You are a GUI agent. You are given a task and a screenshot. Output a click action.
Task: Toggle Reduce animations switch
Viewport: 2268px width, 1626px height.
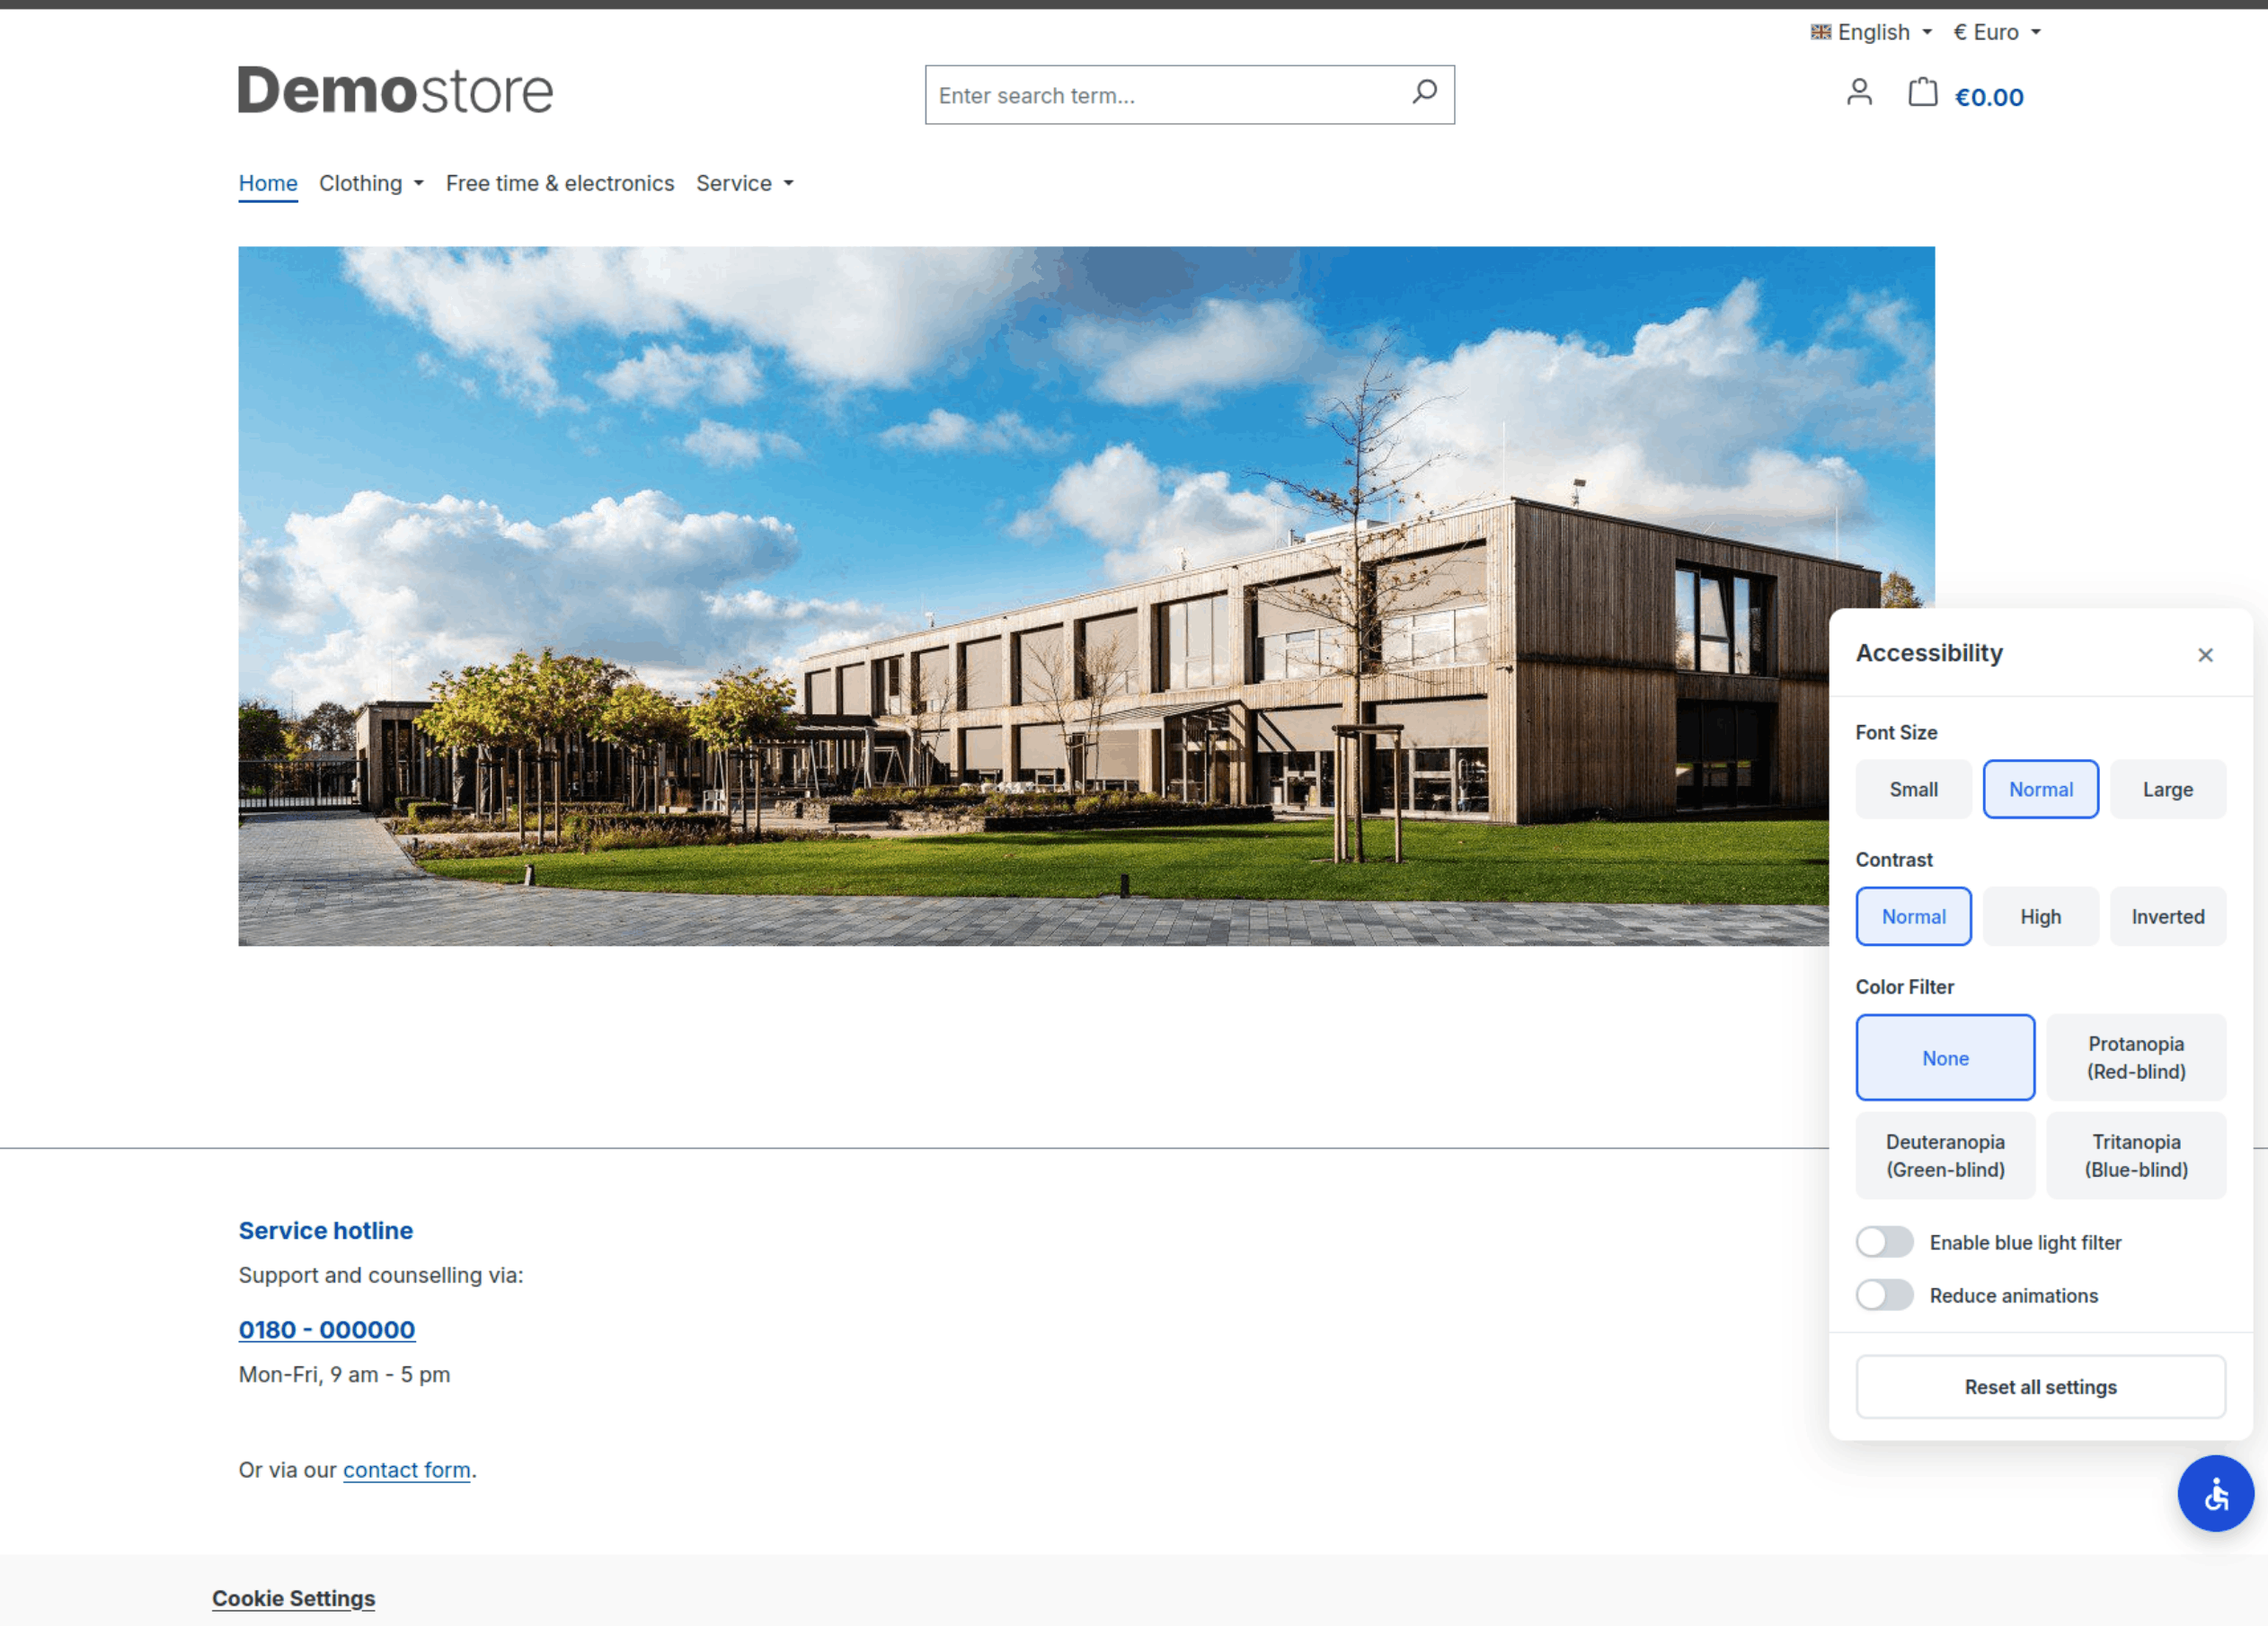[1884, 1295]
